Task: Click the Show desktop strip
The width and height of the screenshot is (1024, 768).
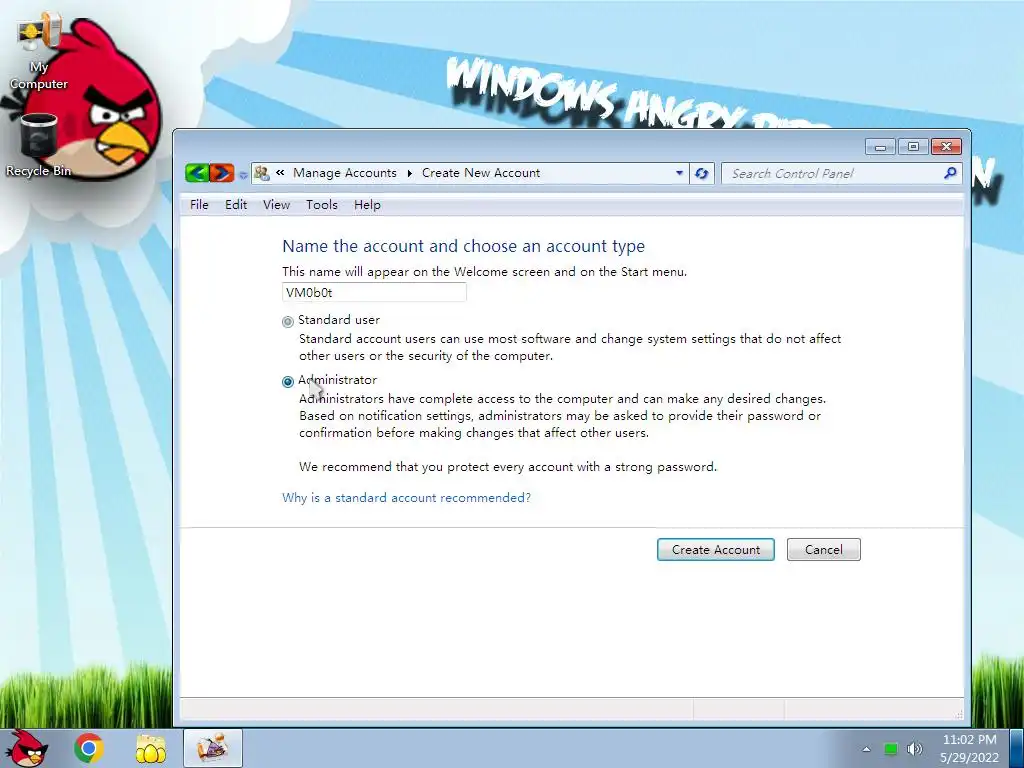Action: click(1018, 748)
